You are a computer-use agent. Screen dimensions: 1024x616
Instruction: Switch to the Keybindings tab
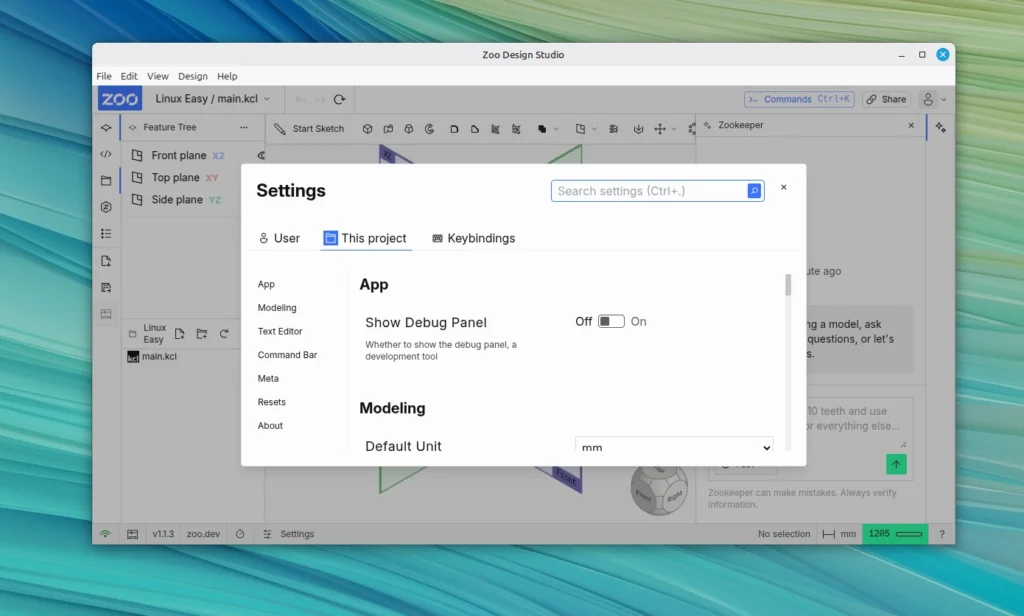[473, 238]
